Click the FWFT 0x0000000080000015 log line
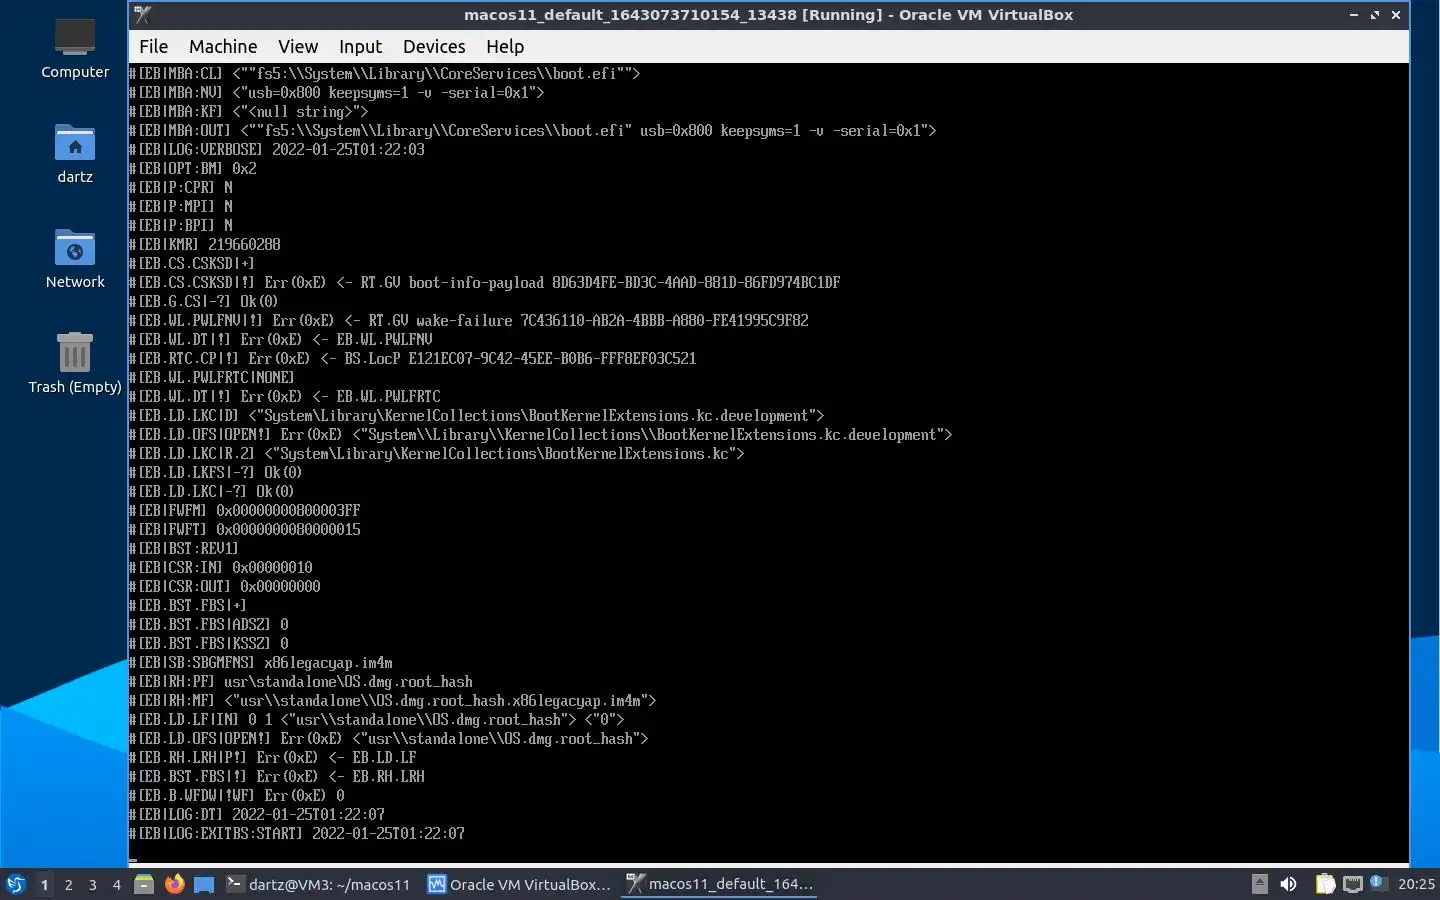1440x900 pixels. pos(245,529)
